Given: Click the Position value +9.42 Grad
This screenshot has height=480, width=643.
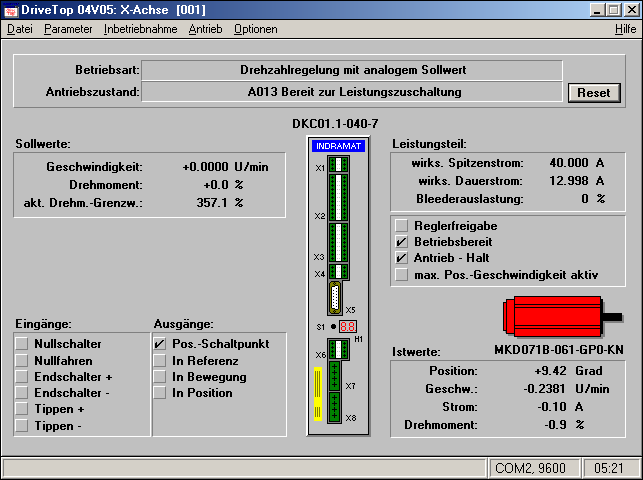Looking at the screenshot, I should pyautogui.click(x=568, y=371).
